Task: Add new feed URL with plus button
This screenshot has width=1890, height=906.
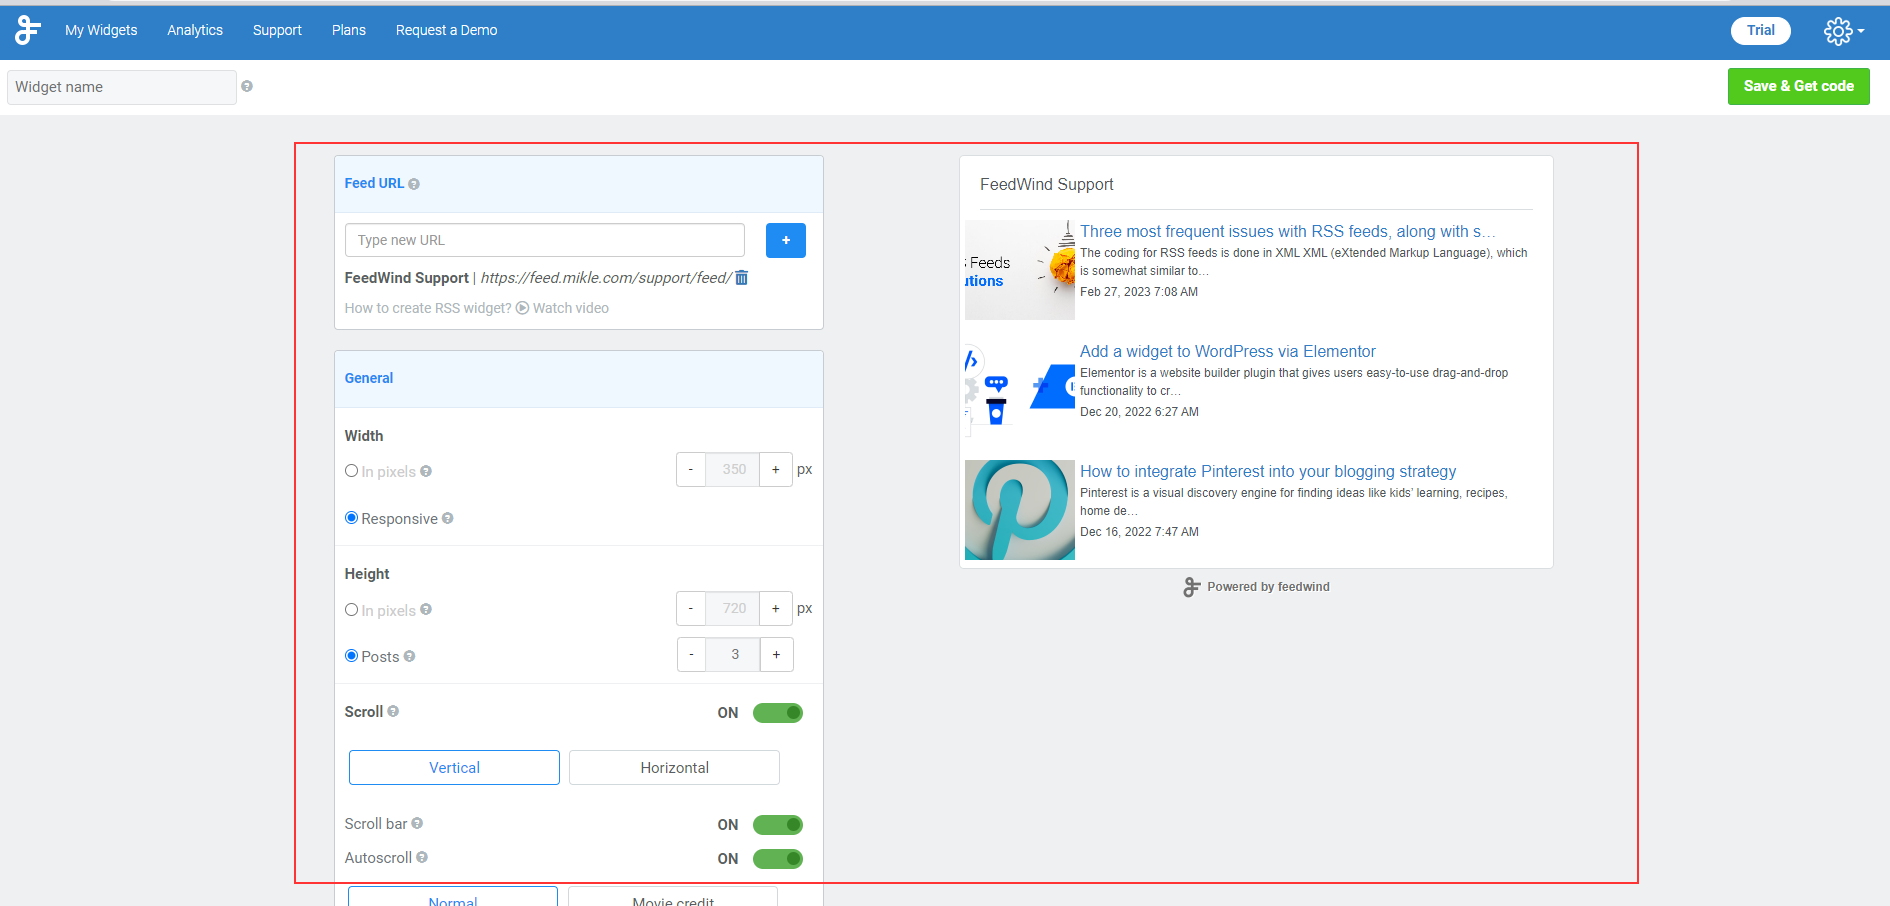Action: tap(786, 240)
